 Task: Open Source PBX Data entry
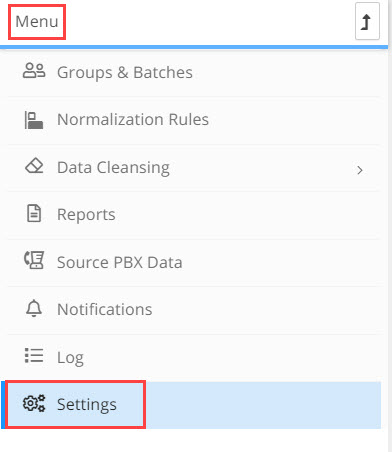click(x=194, y=262)
